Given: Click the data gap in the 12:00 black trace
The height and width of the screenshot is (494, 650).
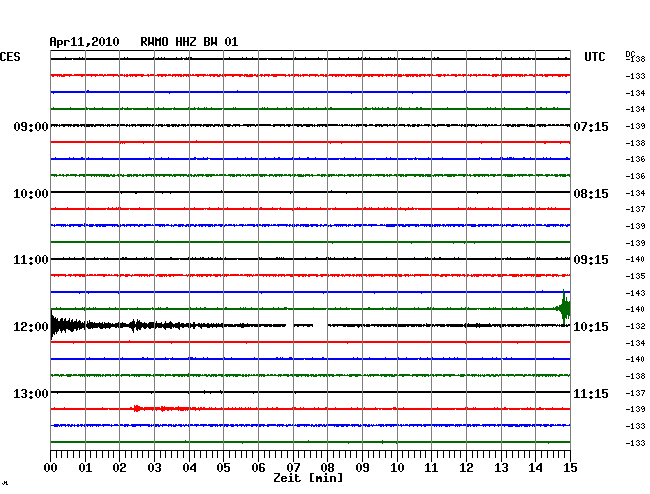Looking at the screenshot, I should (x=320, y=326).
